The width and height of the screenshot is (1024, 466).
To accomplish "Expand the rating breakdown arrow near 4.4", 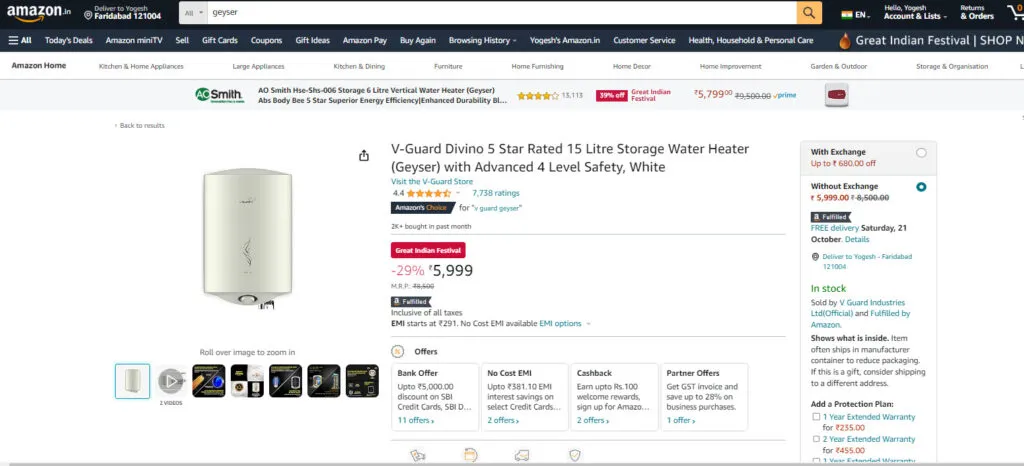I will (x=458, y=193).
